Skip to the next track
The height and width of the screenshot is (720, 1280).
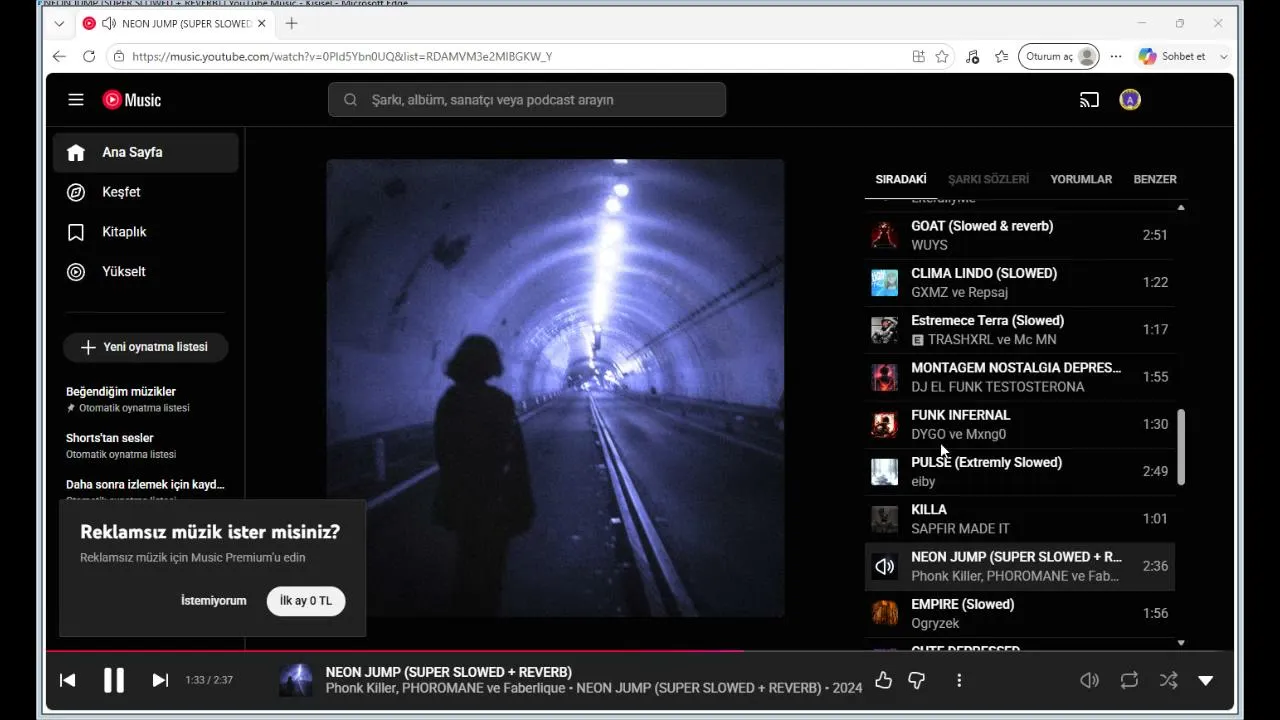(160, 680)
